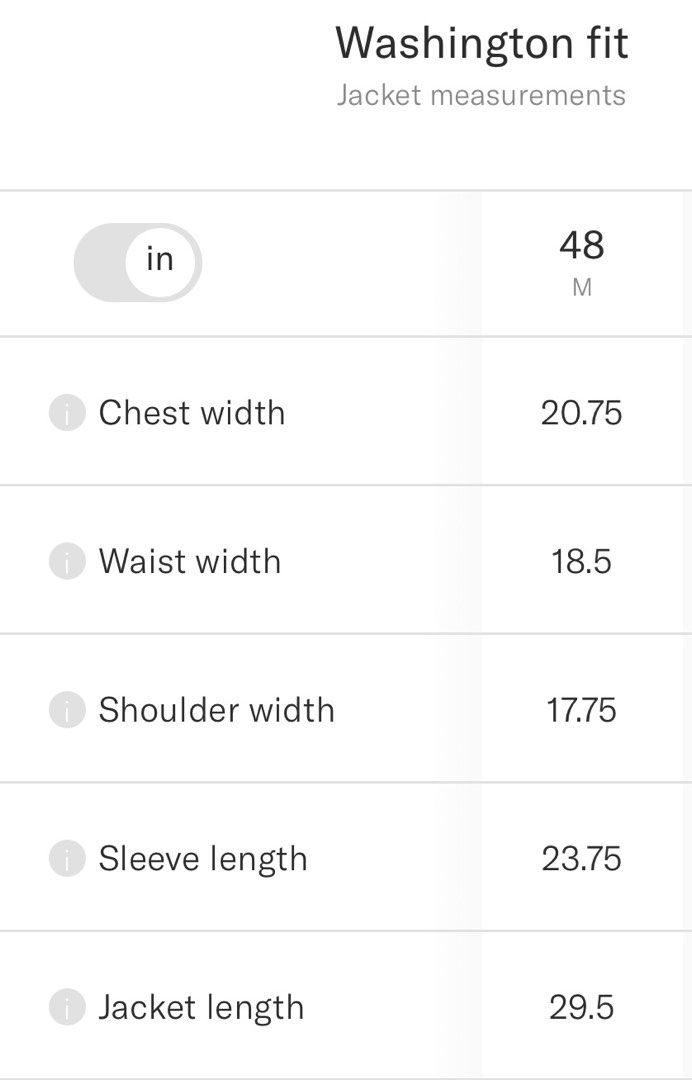This screenshot has height=1080, width=692.
Task: Click the 'in' knob label
Action: pos(160,260)
